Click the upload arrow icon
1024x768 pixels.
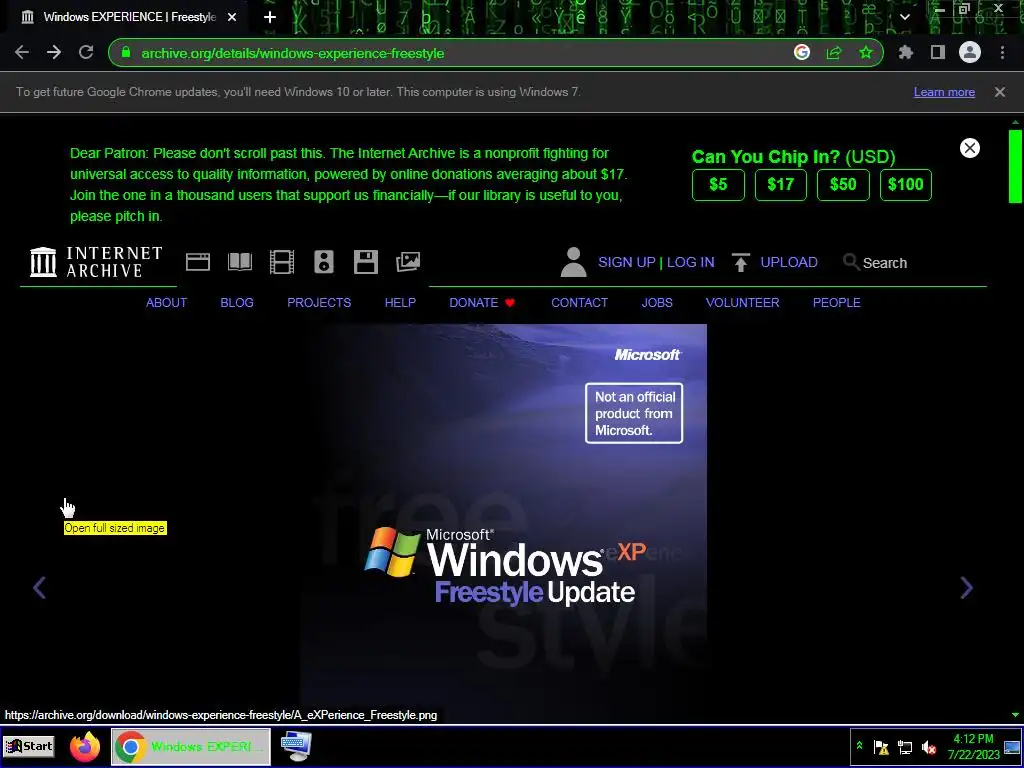(x=741, y=263)
